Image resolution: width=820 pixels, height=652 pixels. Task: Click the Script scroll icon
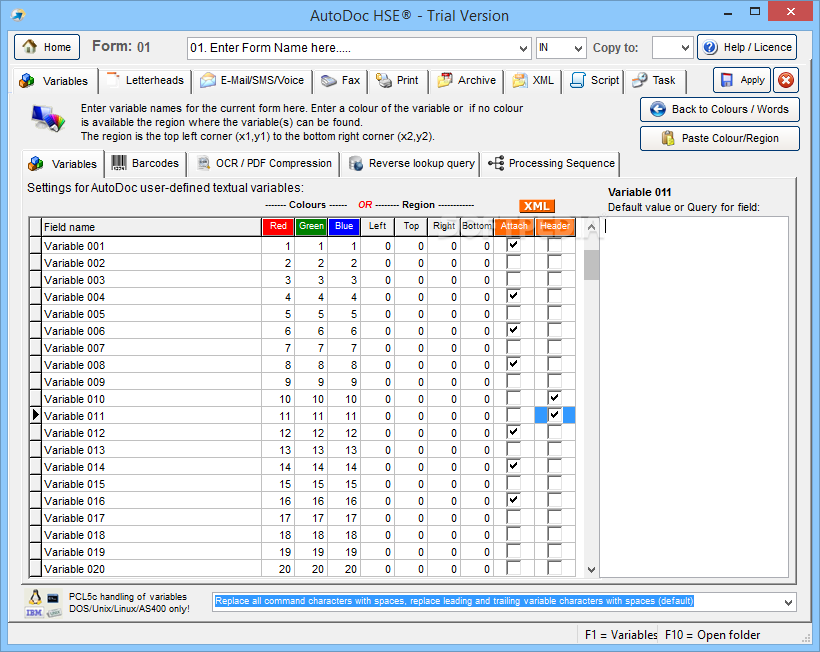(577, 80)
